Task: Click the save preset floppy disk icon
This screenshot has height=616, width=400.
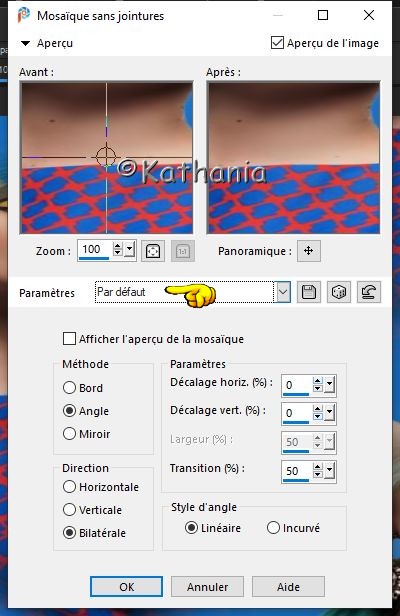Action: click(x=308, y=292)
